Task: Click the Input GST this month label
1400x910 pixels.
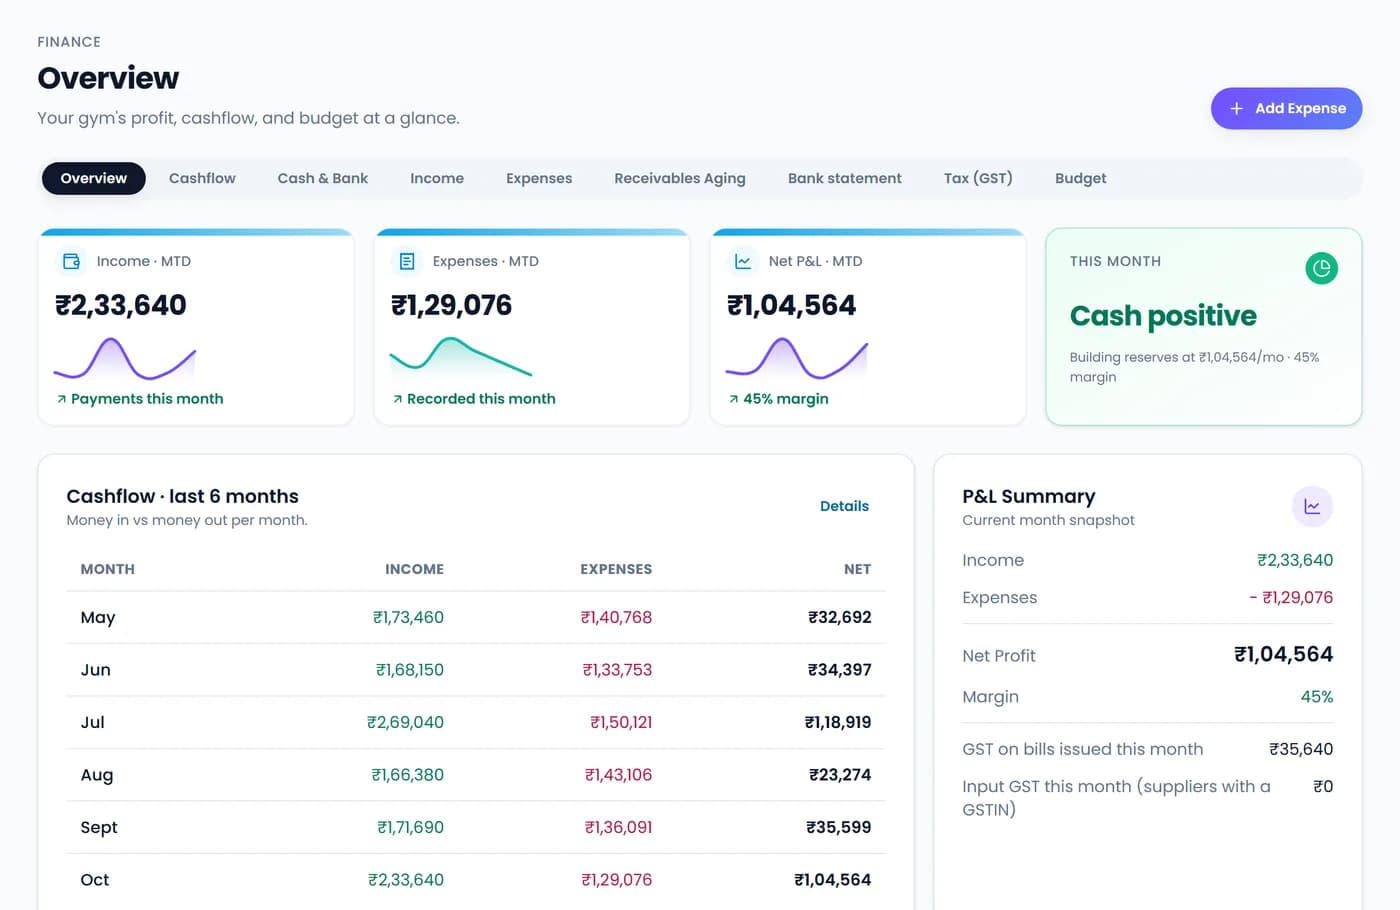Action: [1116, 798]
